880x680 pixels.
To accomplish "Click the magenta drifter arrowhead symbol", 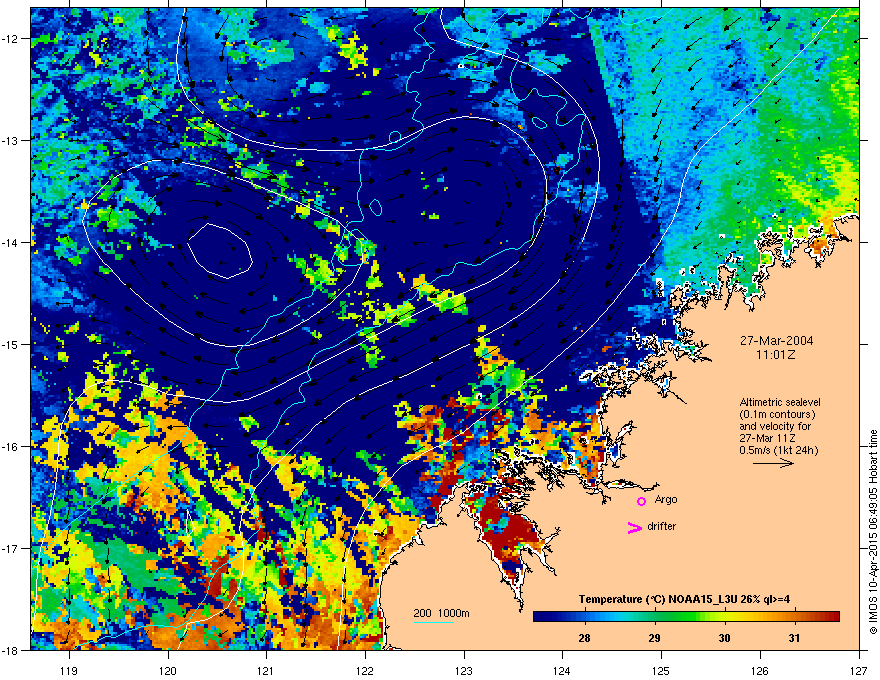I will pyautogui.click(x=634, y=527).
